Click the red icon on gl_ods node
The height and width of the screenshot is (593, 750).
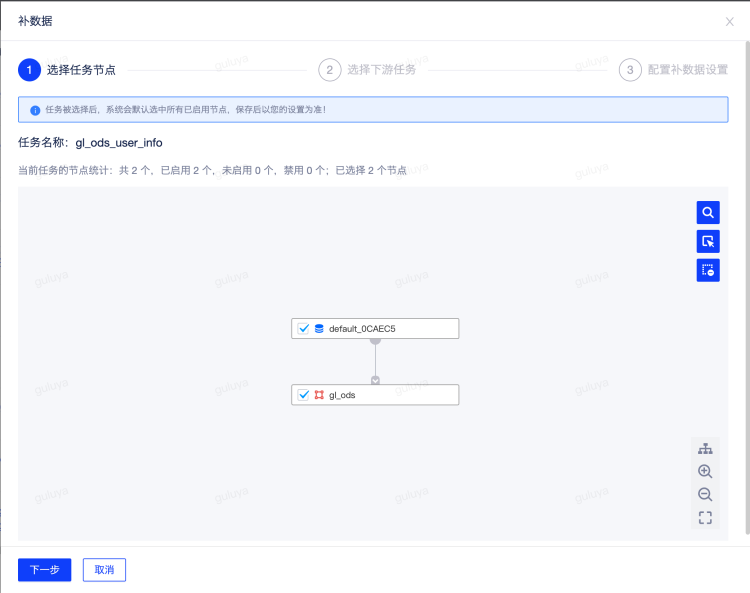click(319, 395)
